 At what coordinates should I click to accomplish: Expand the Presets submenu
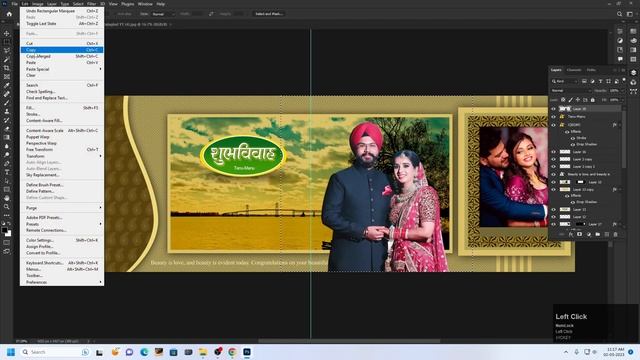[62, 224]
